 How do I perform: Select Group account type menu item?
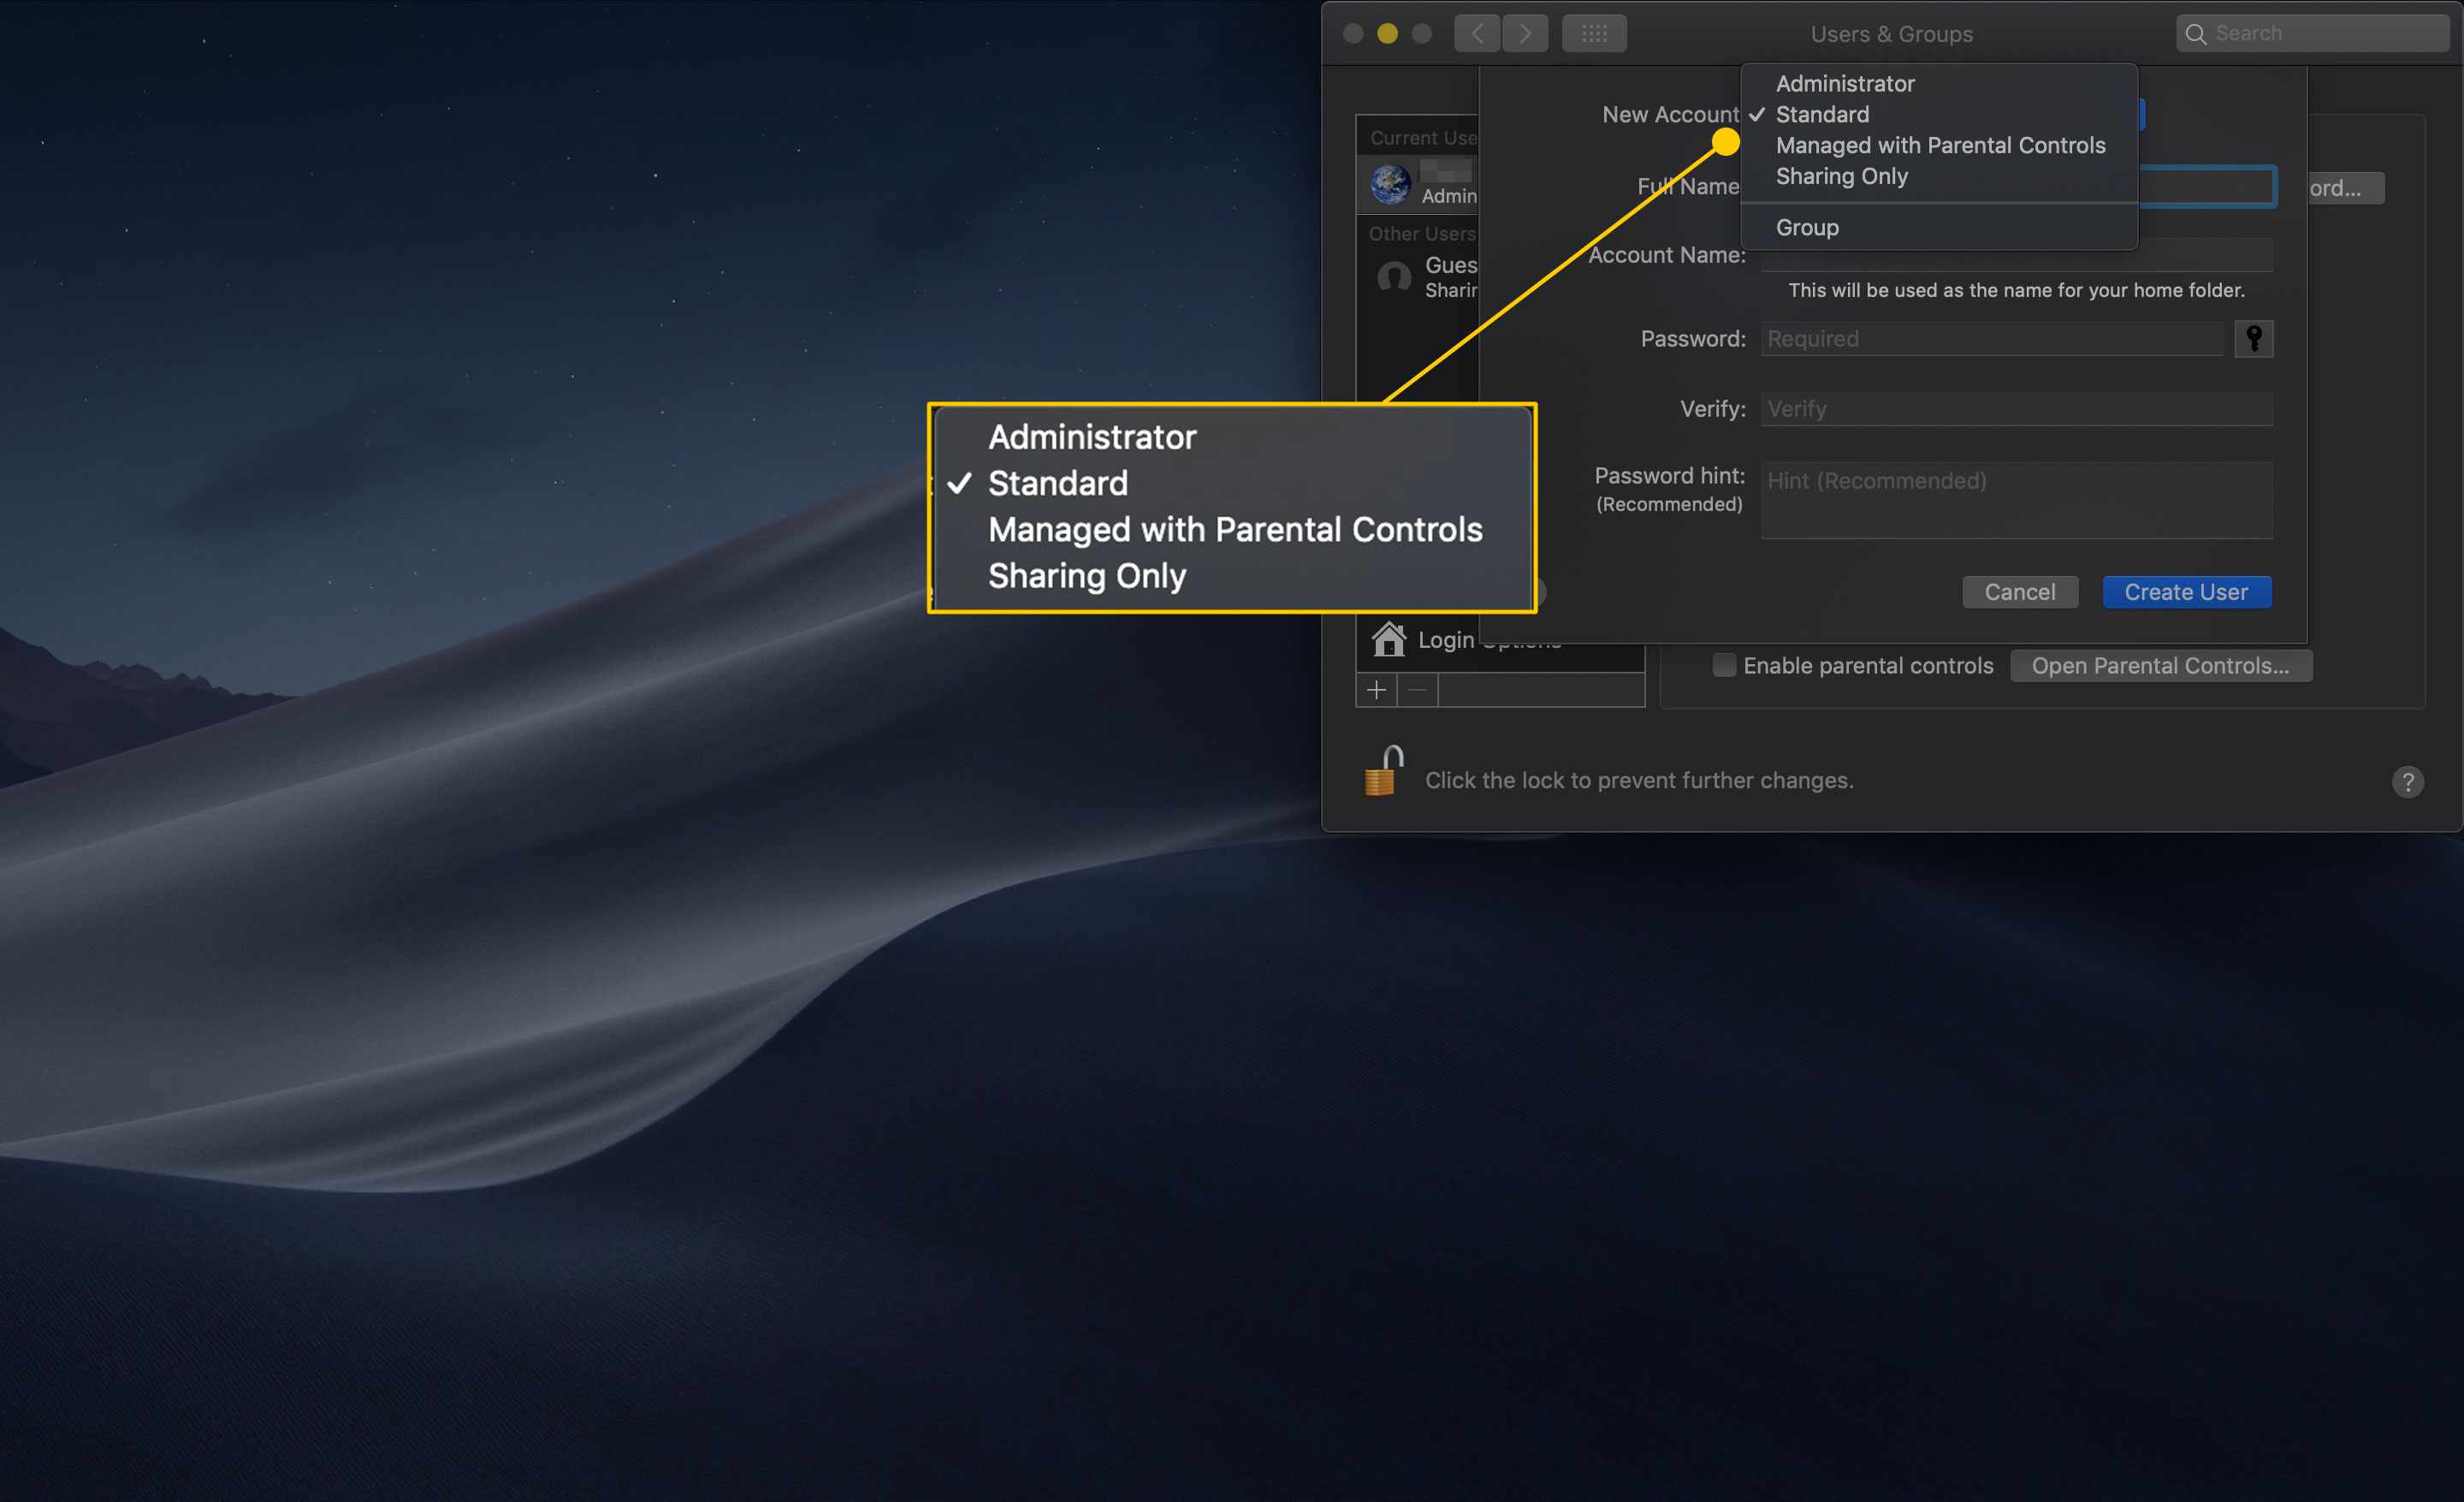coord(1806,225)
